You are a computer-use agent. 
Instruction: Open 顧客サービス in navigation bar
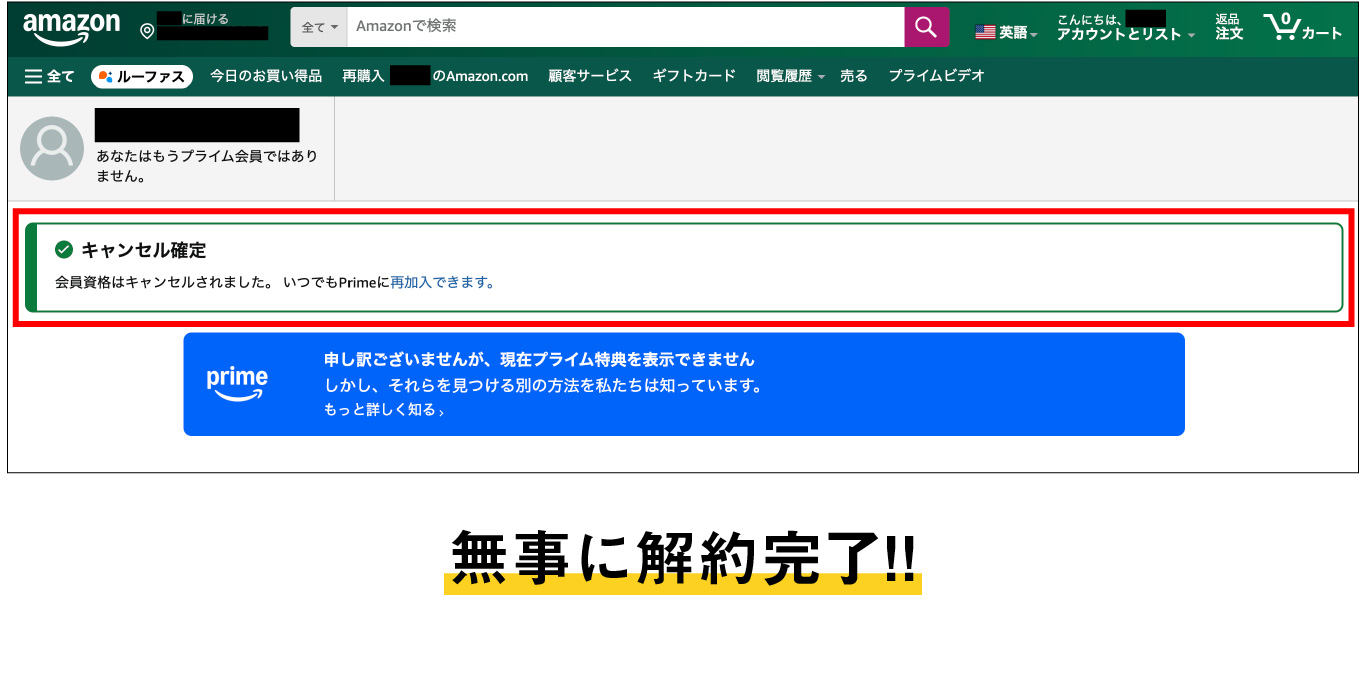click(590, 76)
